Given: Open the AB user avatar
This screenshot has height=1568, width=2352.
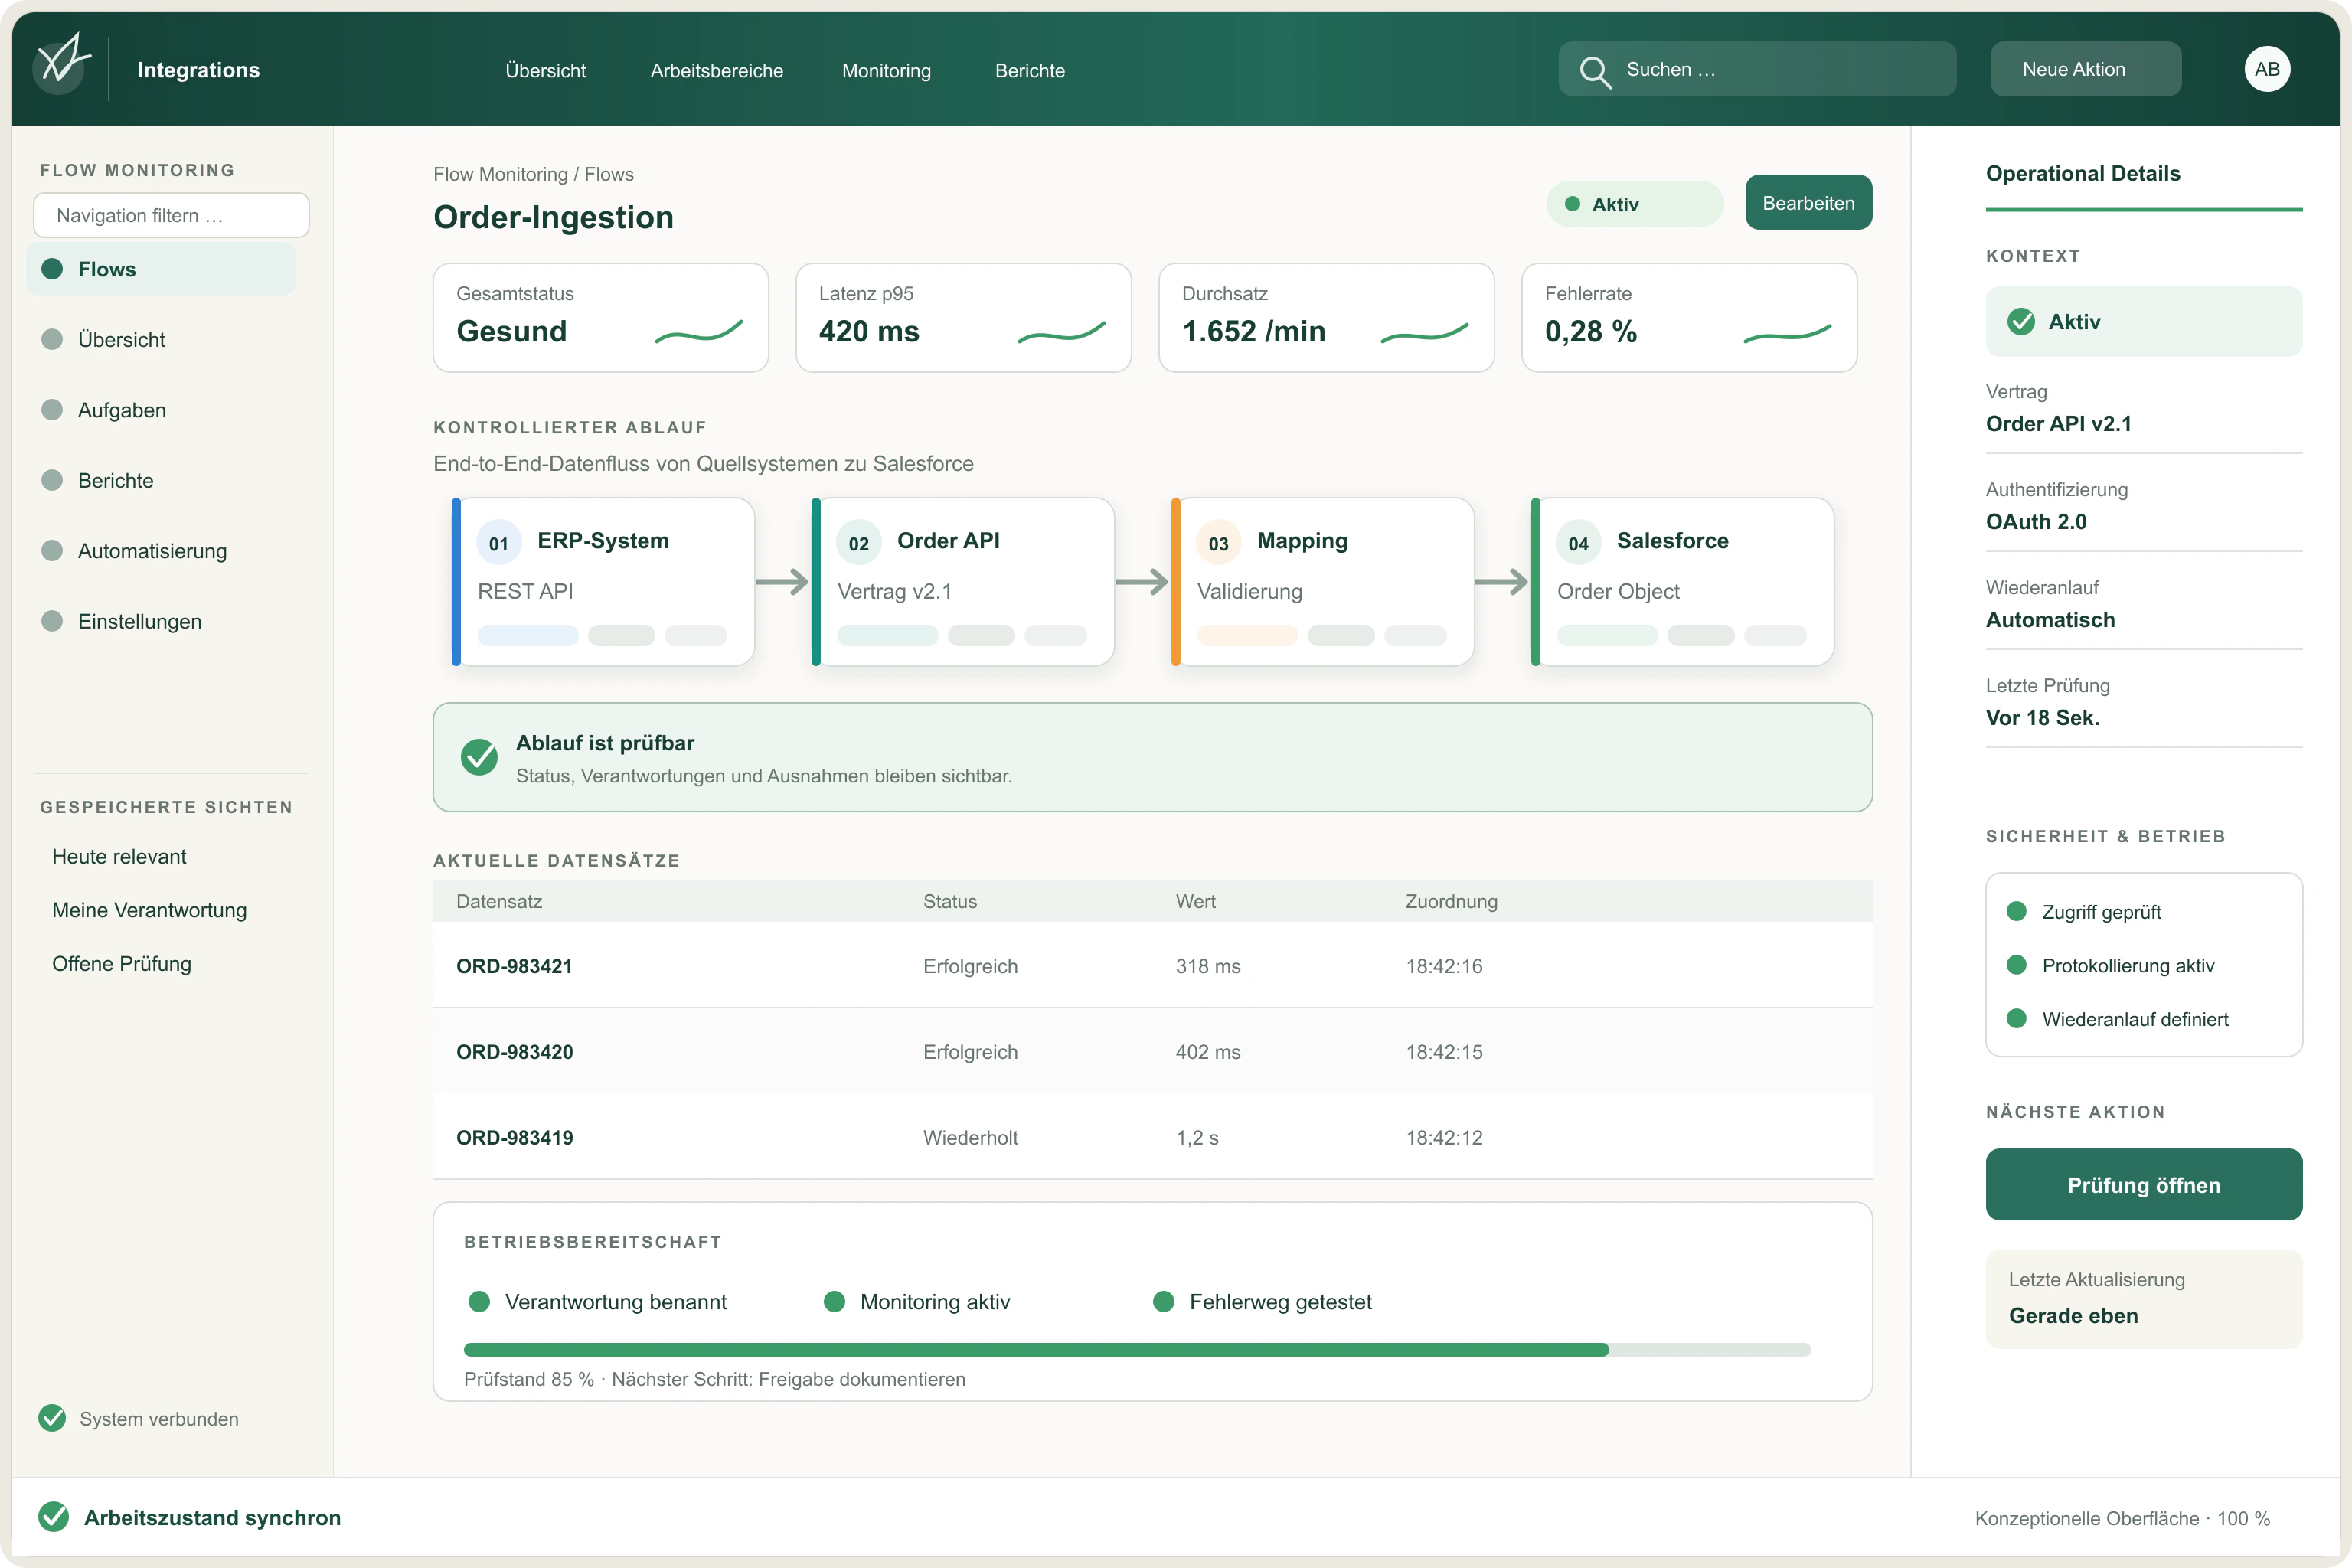Looking at the screenshot, I should click(x=2267, y=69).
